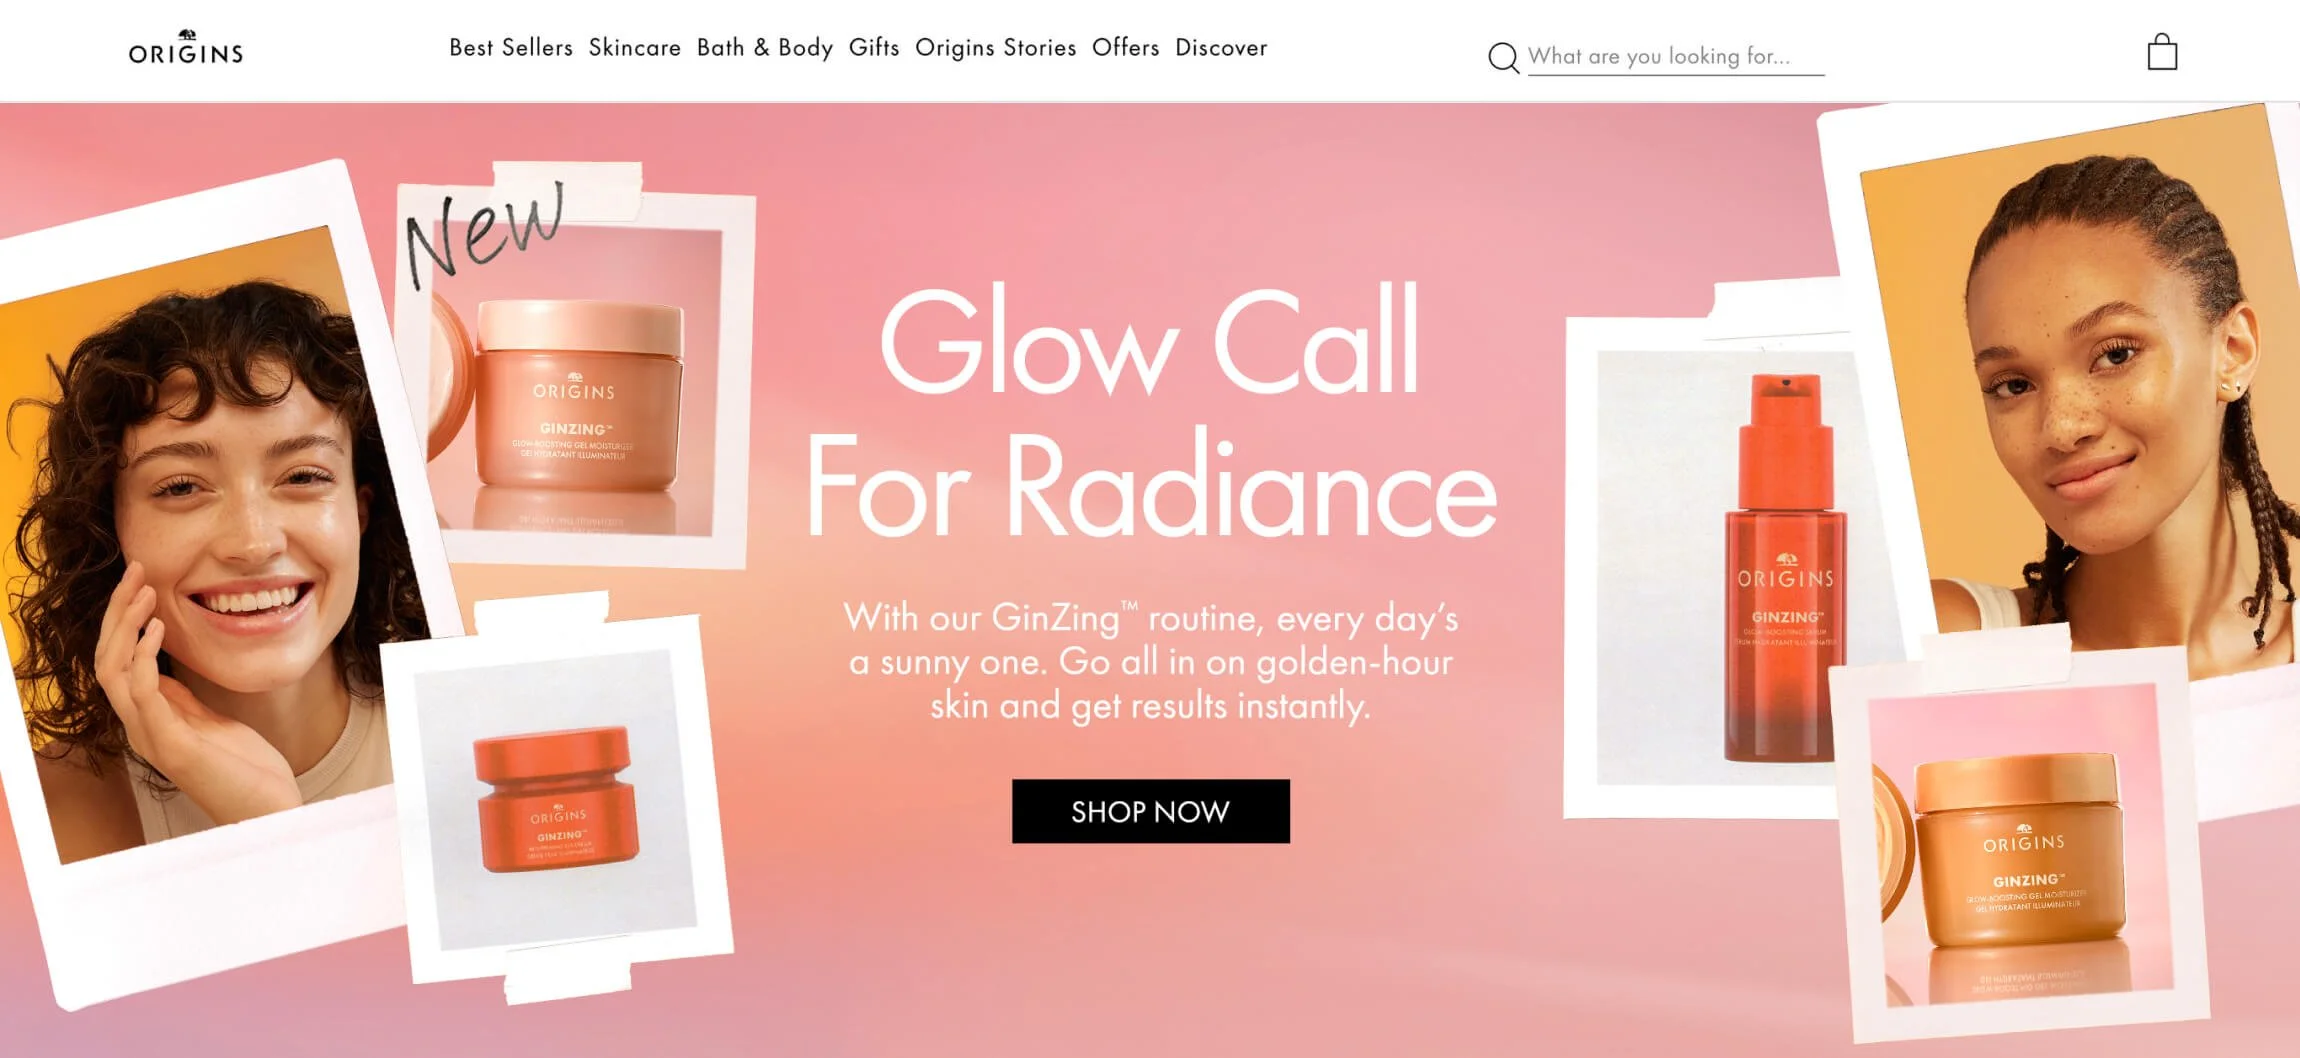
Task: Visit the Offers page
Action: coord(1126,48)
